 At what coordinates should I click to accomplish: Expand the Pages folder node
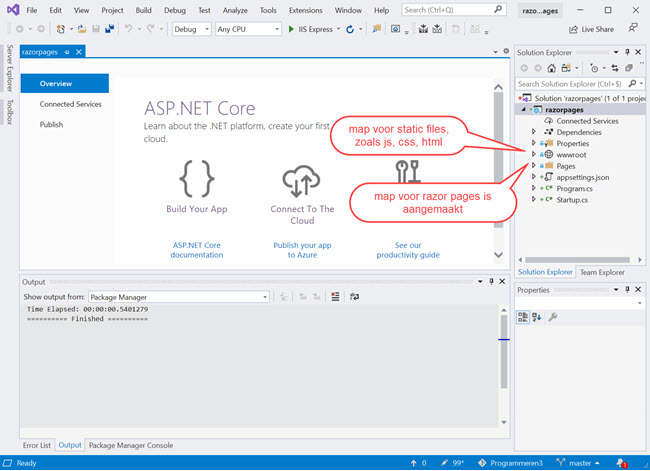coord(534,165)
